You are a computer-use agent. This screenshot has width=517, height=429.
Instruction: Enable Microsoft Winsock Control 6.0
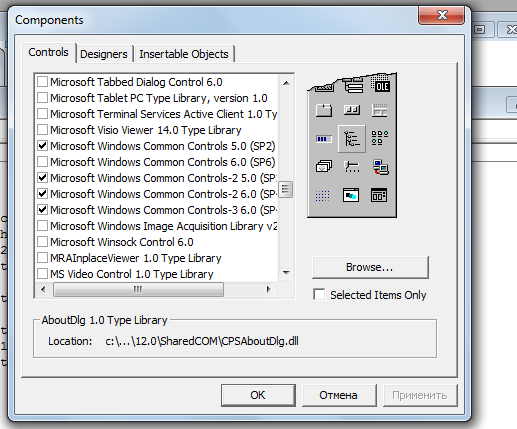coord(42,242)
